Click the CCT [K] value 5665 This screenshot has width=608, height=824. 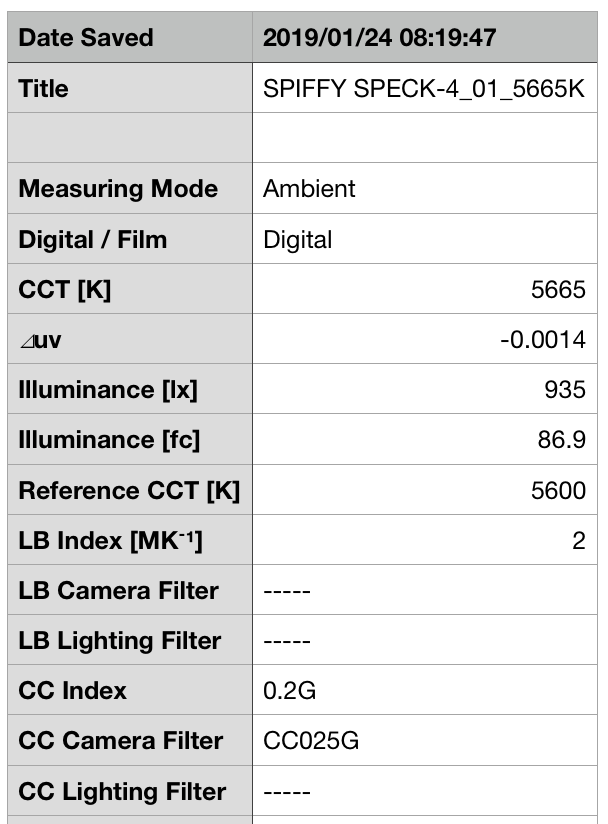558,289
